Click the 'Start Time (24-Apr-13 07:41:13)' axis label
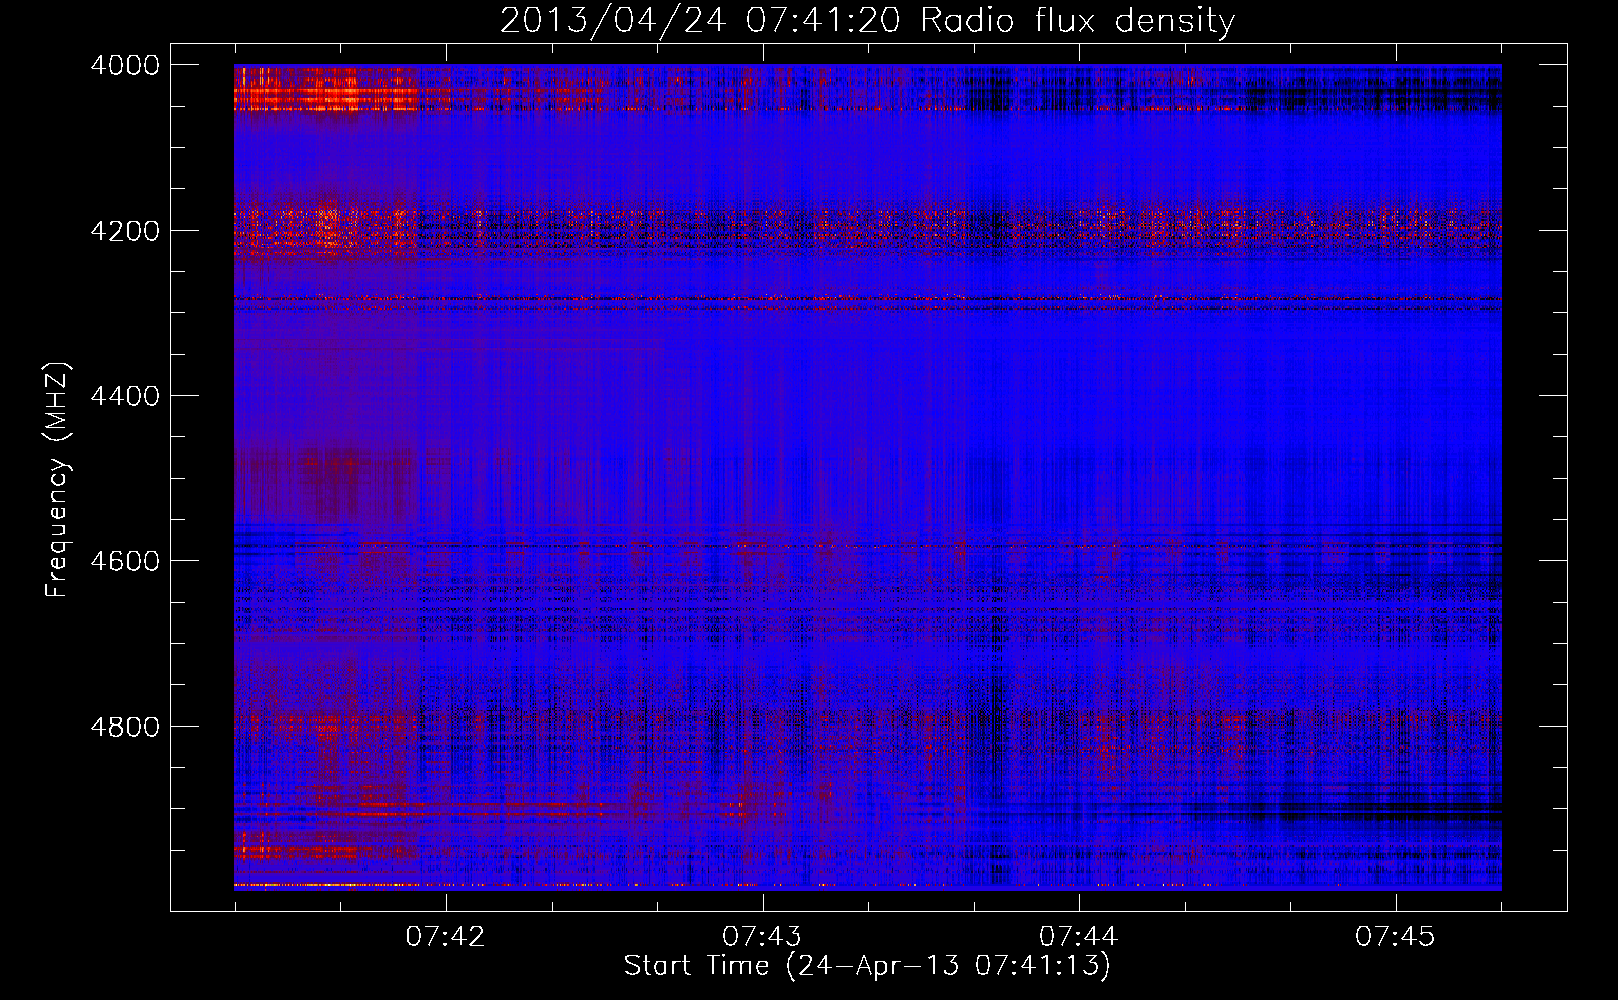The width and height of the screenshot is (1618, 1000). click(867, 966)
